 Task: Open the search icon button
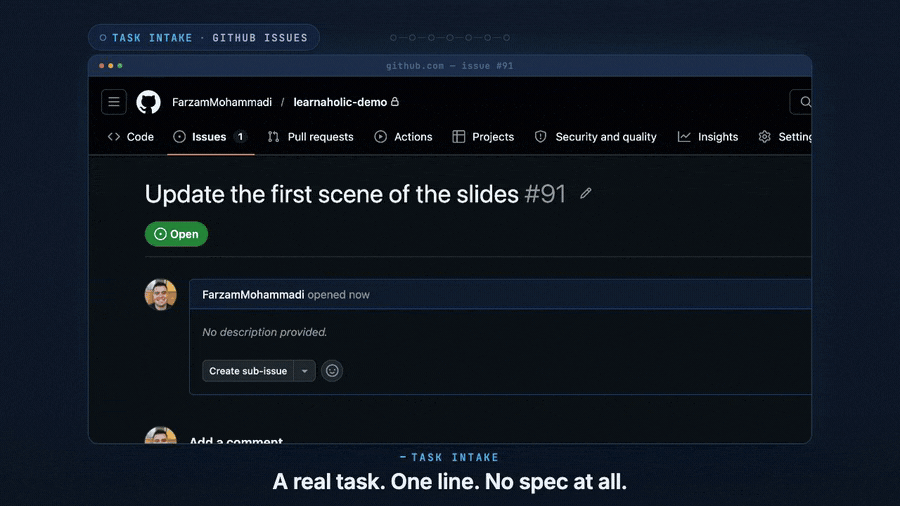click(802, 102)
